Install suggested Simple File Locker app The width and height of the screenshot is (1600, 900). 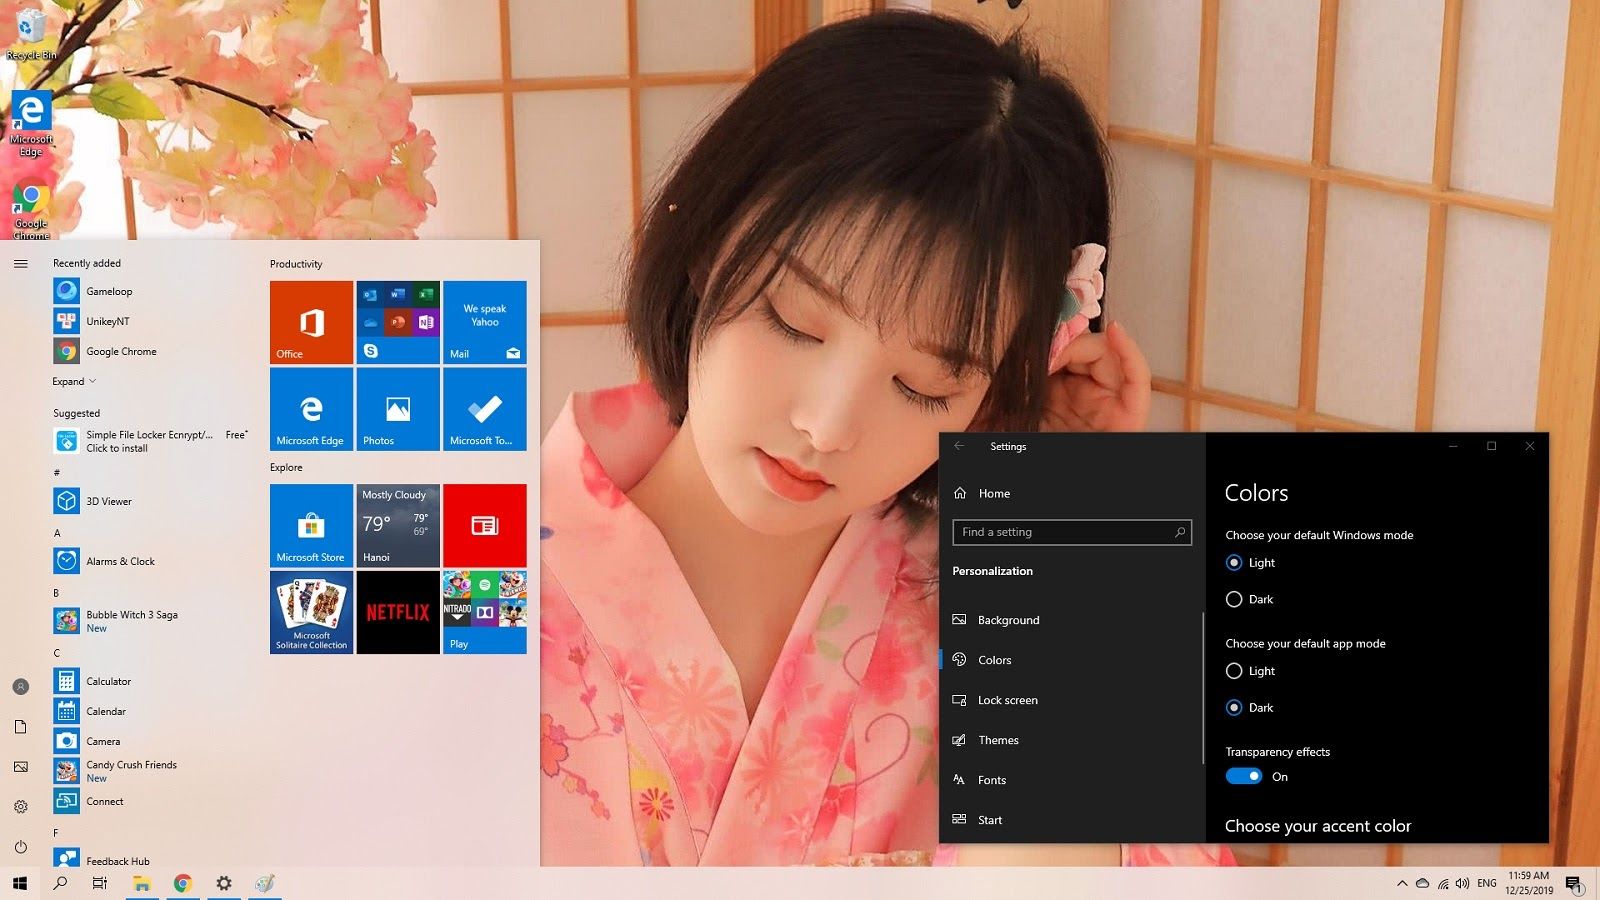pyautogui.click(x=150, y=441)
